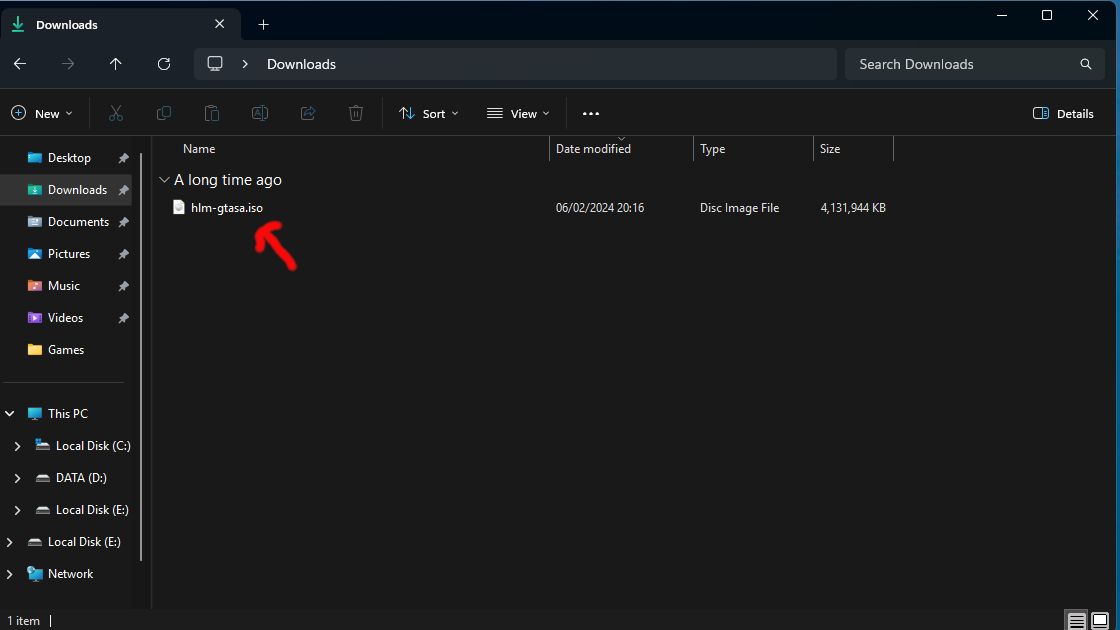Unpin Desktop via its pin icon
The width and height of the screenshot is (1120, 630).
124,158
